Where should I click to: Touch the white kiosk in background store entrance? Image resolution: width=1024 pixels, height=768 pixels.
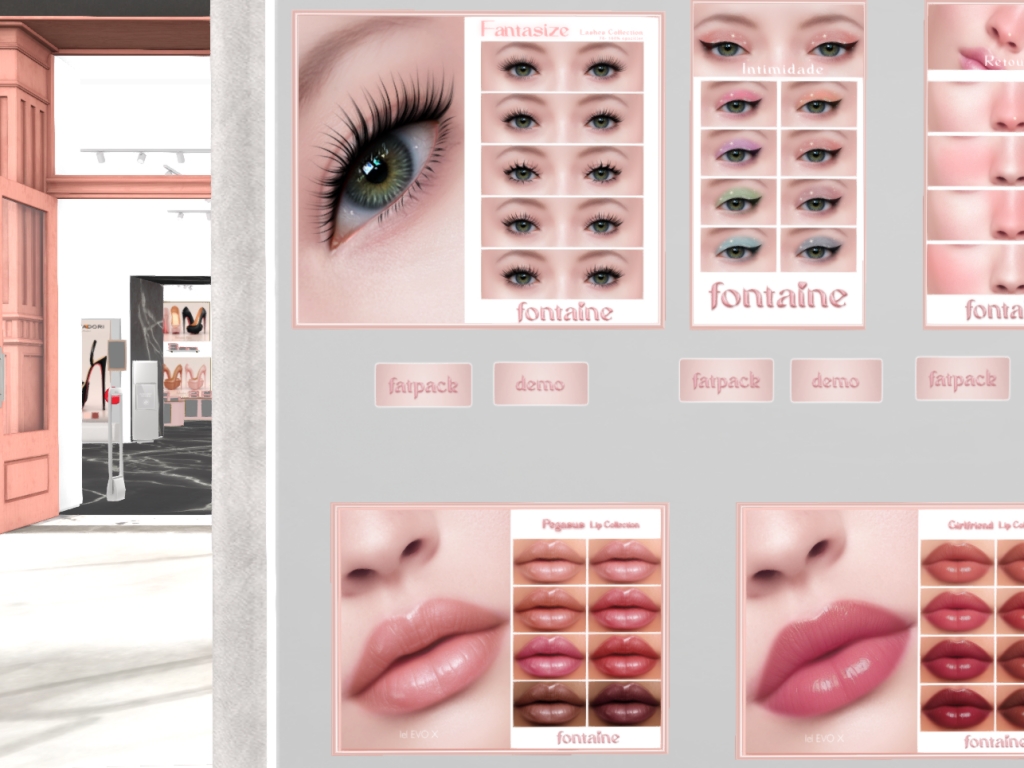point(146,400)
